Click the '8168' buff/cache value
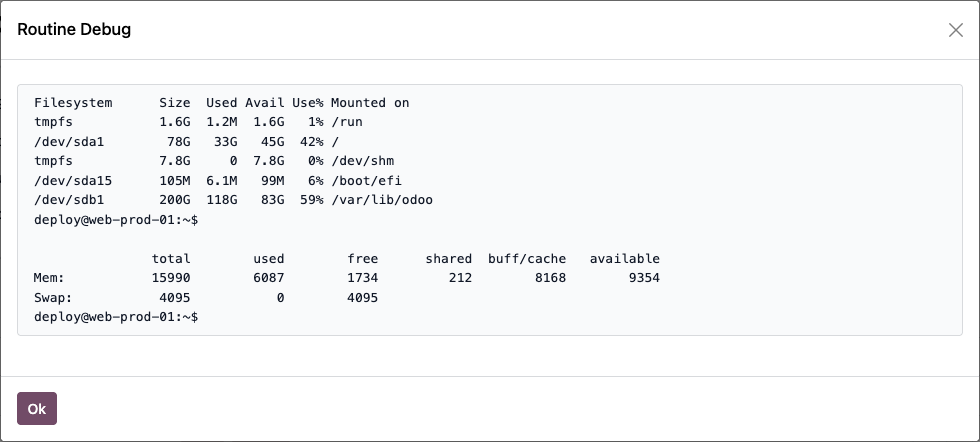The width and height of the screenshot is (980, 442). pos(551,278)
